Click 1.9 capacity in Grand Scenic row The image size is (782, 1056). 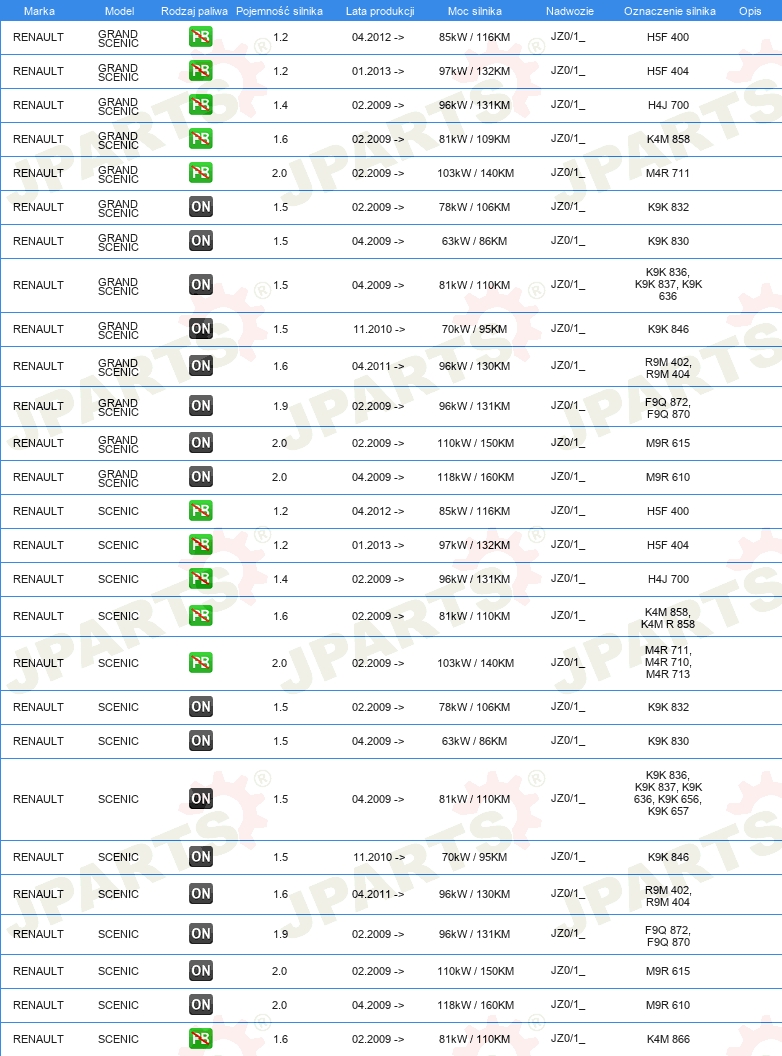tap(281, 406)
